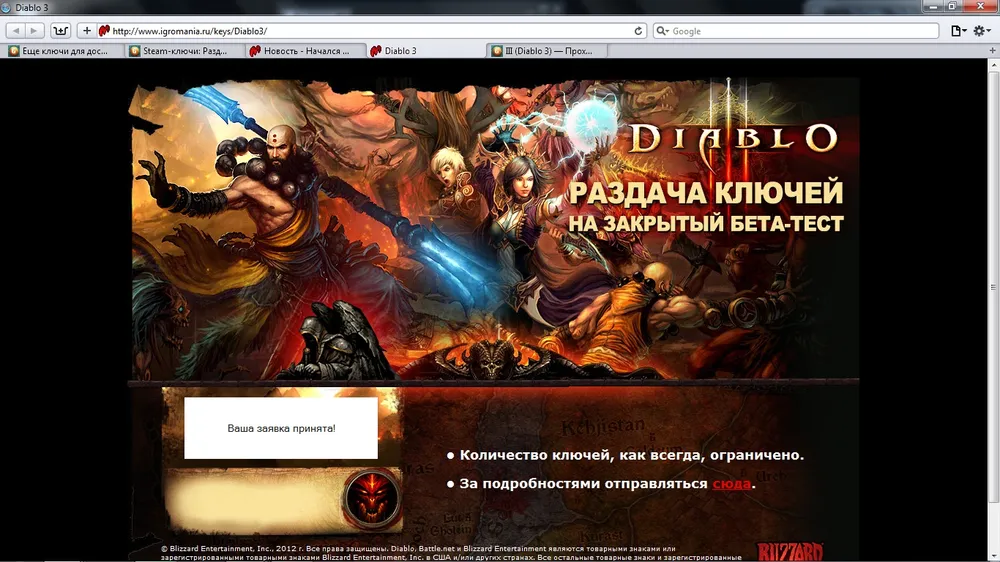Image resolution: width=1000 pixels, height=562 pixels.
Task: Open search engine dropdown magnifier
Action: (x=663, y=31)
